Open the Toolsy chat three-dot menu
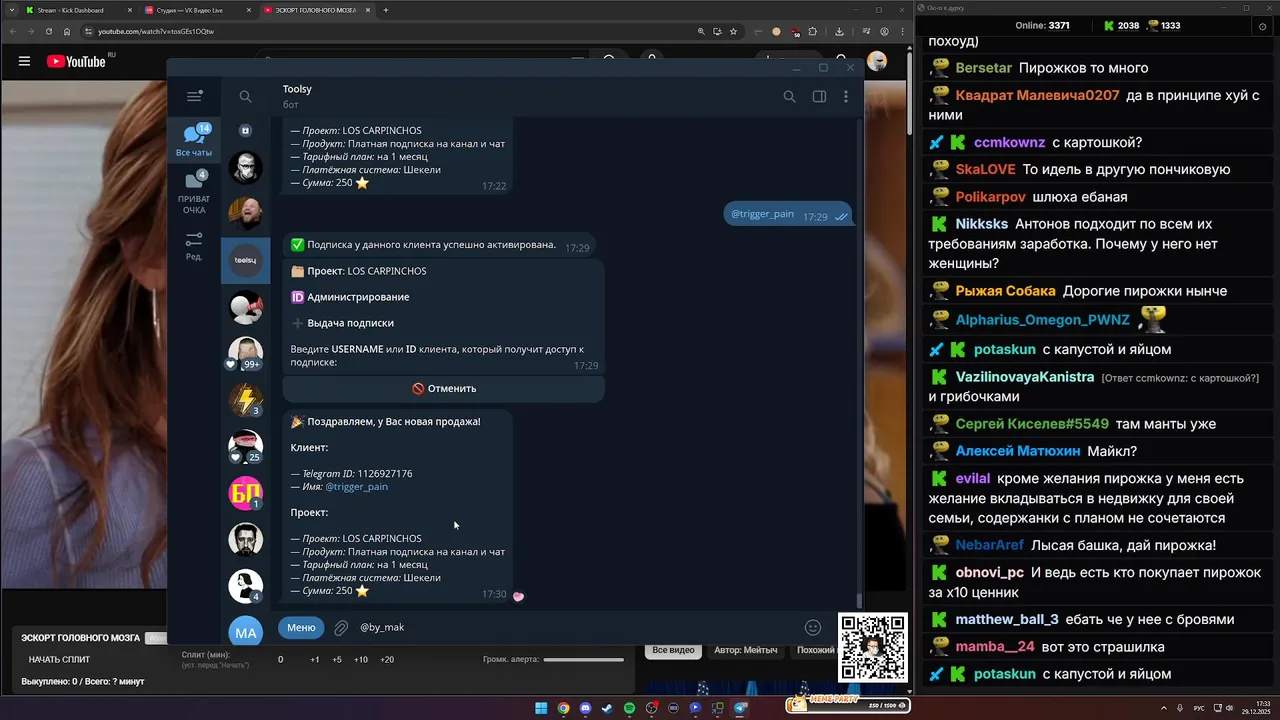Screen dimensions: 1280x720 click(x=846, y=96)
